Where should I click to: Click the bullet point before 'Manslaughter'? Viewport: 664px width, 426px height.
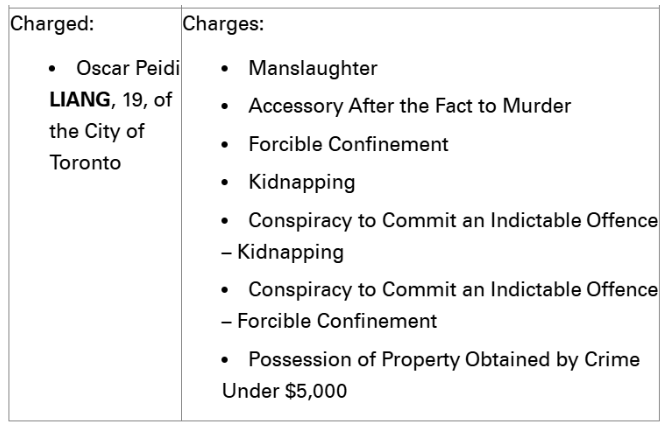coord(225,69)
